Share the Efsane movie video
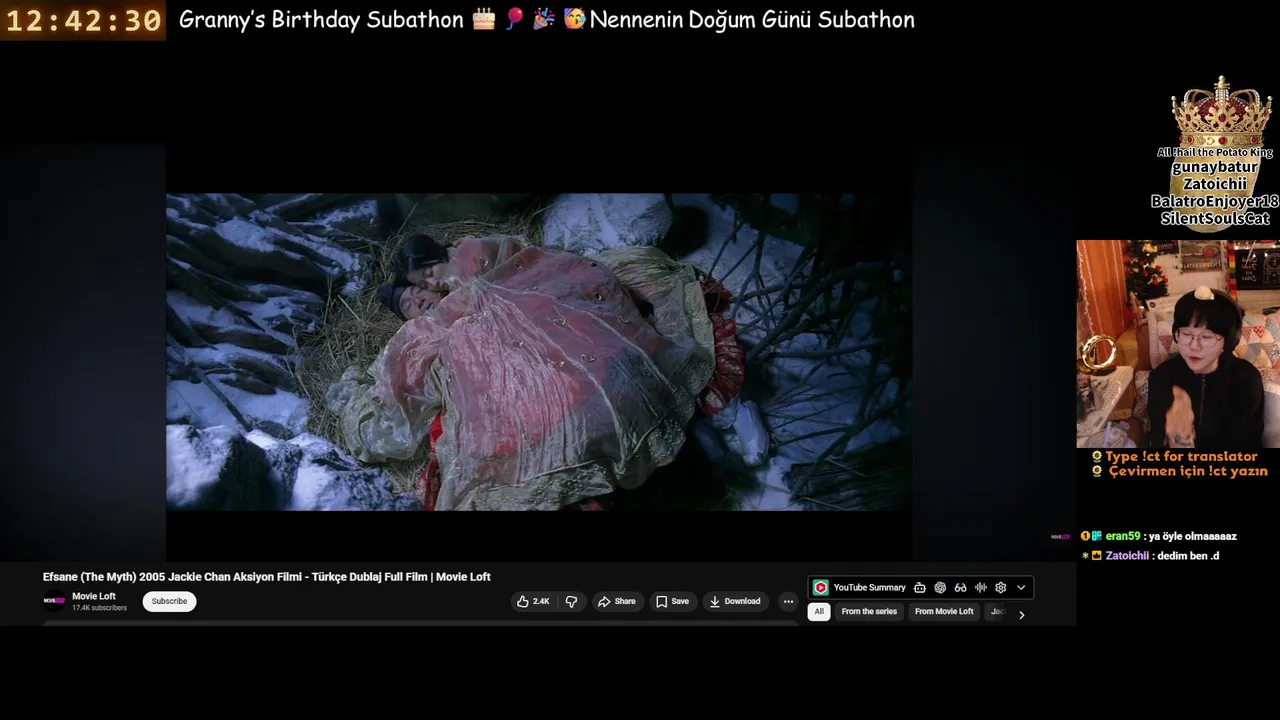This screenshot has height=720, width=1280. pyautogui.click(x=616, y=601)
